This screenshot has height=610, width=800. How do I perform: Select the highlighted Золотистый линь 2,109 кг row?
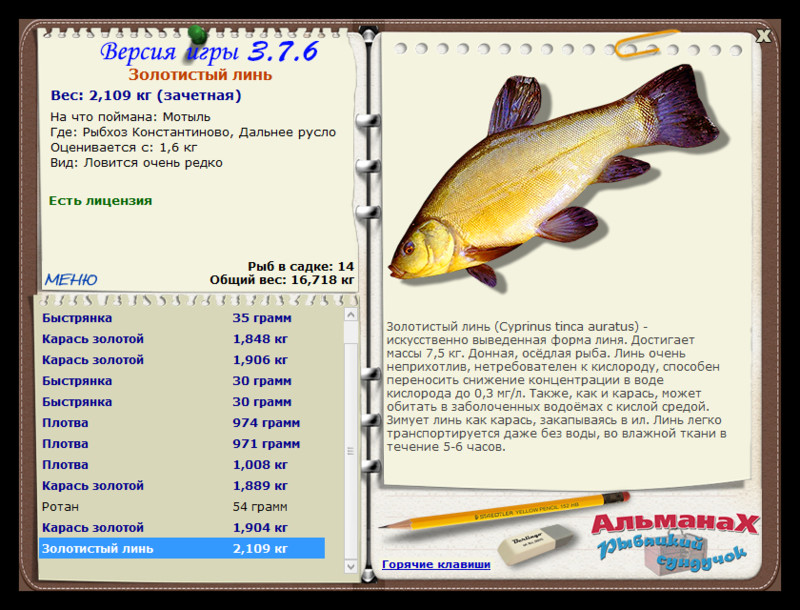[182, 548]
